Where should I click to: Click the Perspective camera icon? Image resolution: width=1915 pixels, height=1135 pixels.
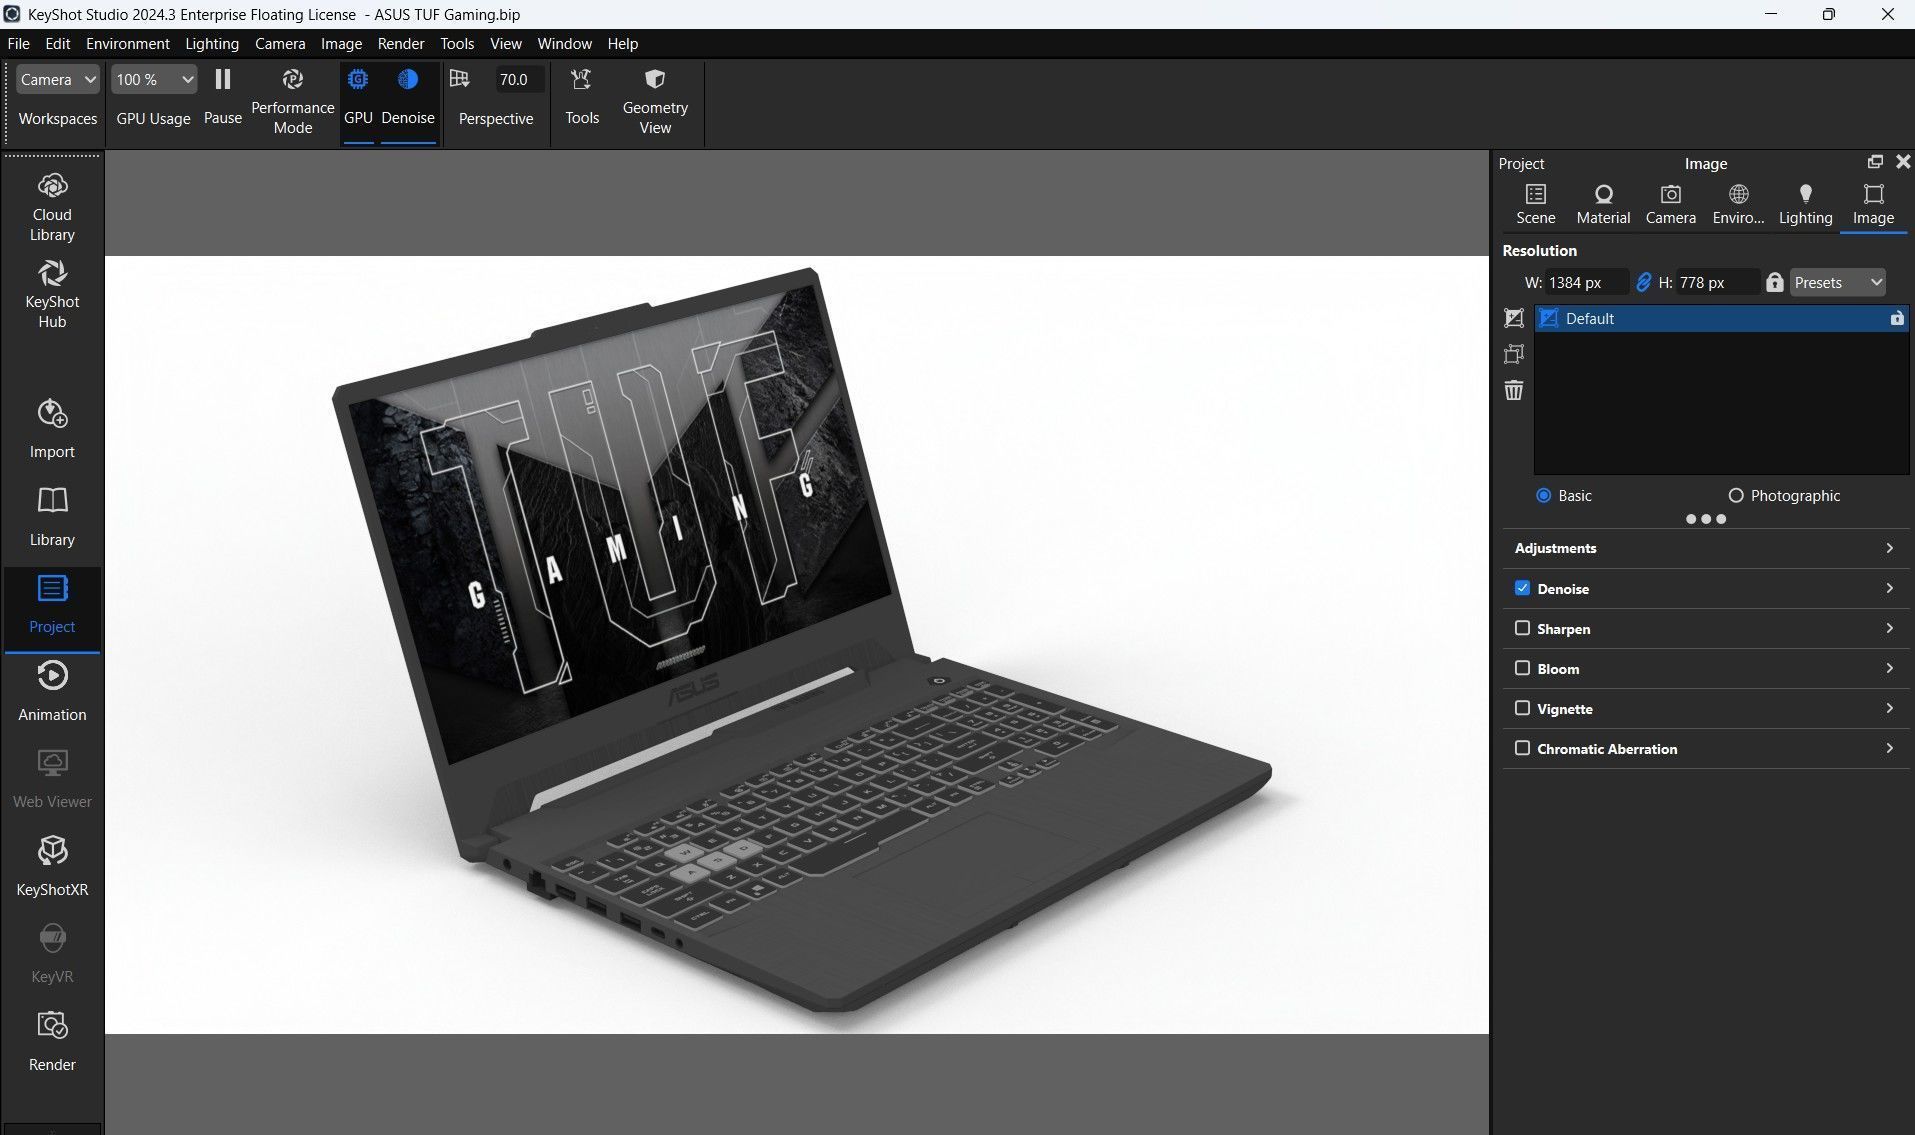[459, 79]
